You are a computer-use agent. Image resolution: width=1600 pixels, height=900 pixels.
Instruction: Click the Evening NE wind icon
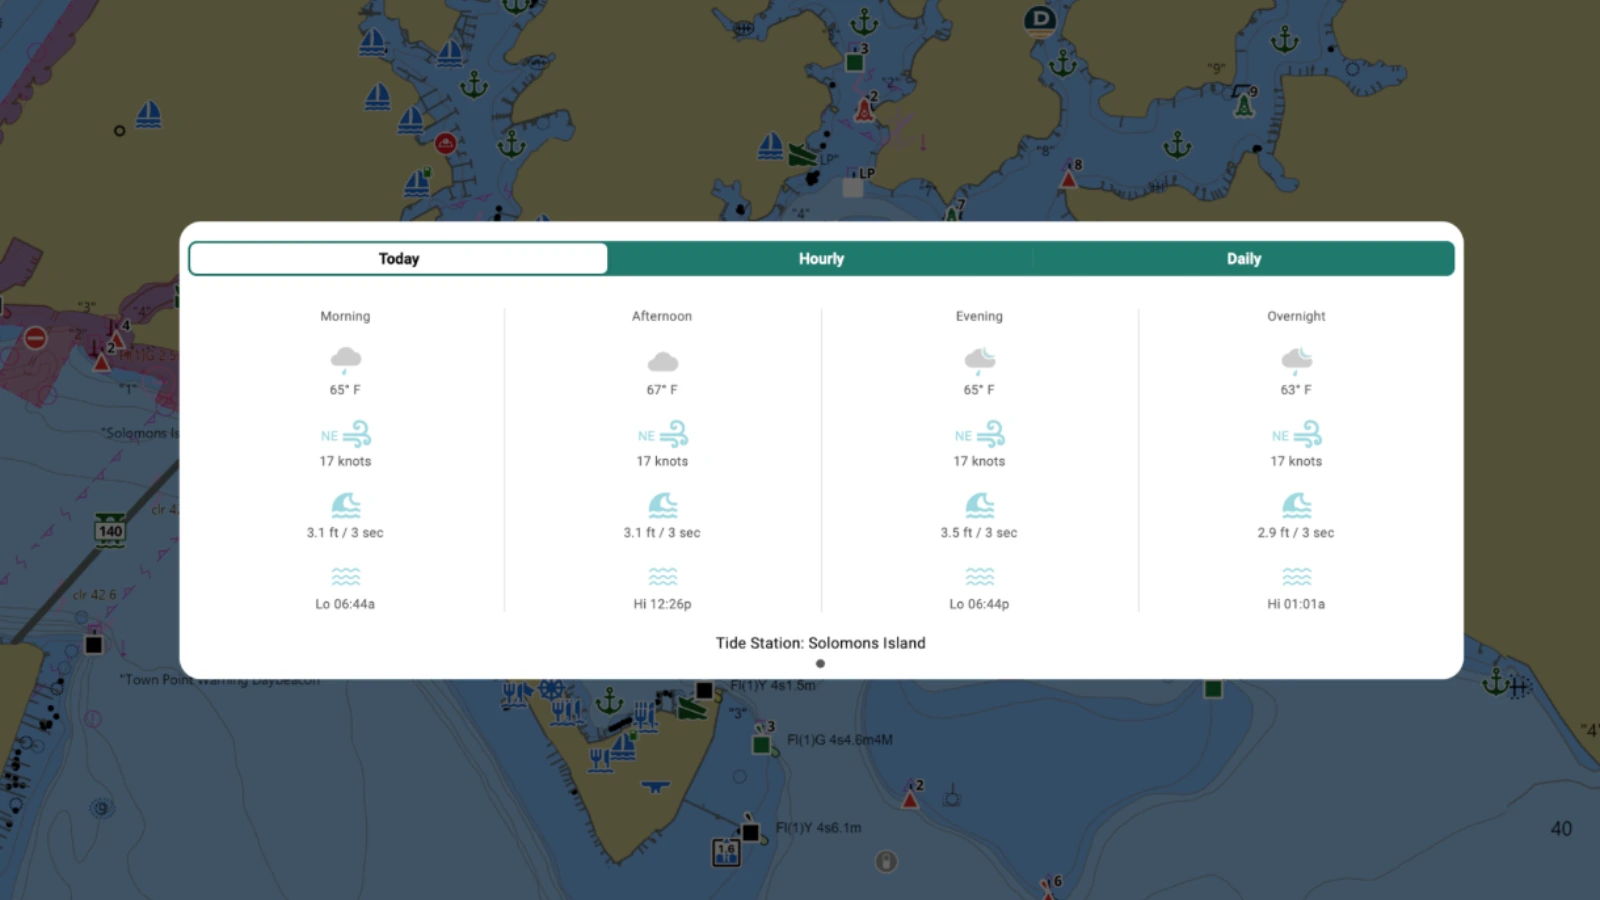pyautogui.click(x=980, y=434)
